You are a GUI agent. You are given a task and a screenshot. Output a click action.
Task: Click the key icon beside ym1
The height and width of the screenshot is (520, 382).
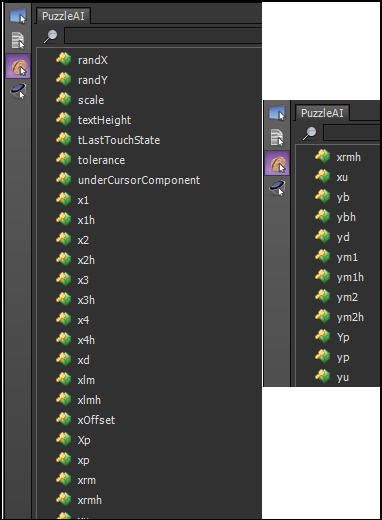(x=322, y=257)
